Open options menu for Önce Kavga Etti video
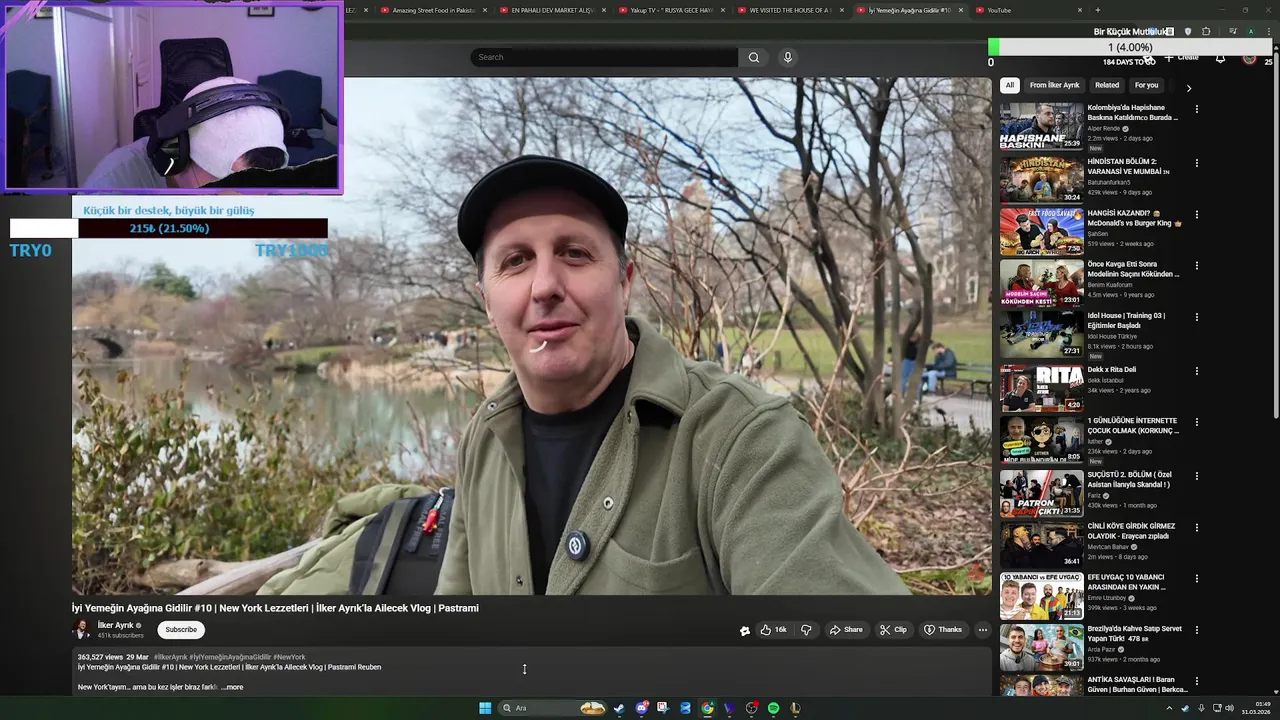This screenshot has width=1280, height=720. 1196,266
